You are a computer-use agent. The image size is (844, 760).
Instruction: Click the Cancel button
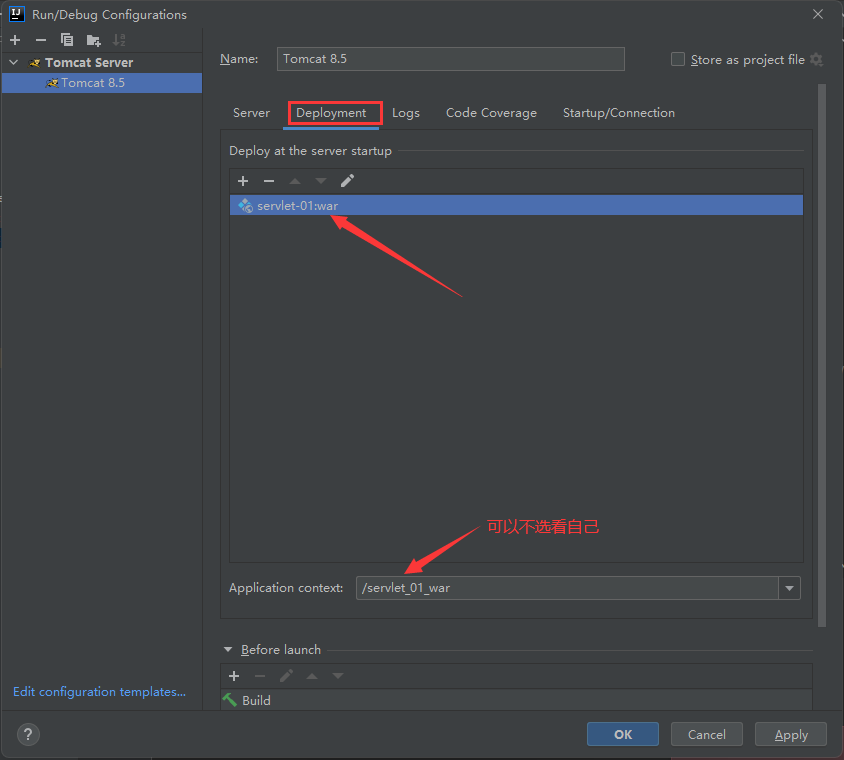pos(707,734)
